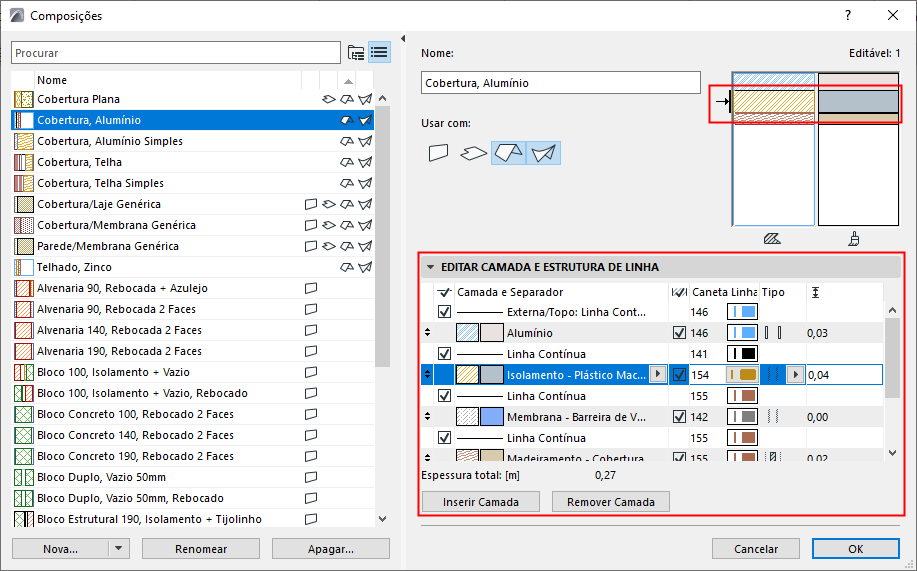Screen dimensions: 917x571
Task: Click pen 142 color swatch for Membrana
Action: [x=742, y=417]
